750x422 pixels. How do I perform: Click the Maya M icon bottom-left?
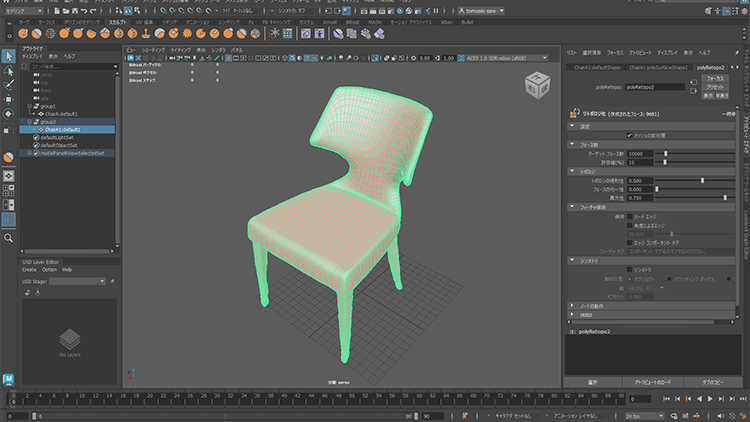8,379
